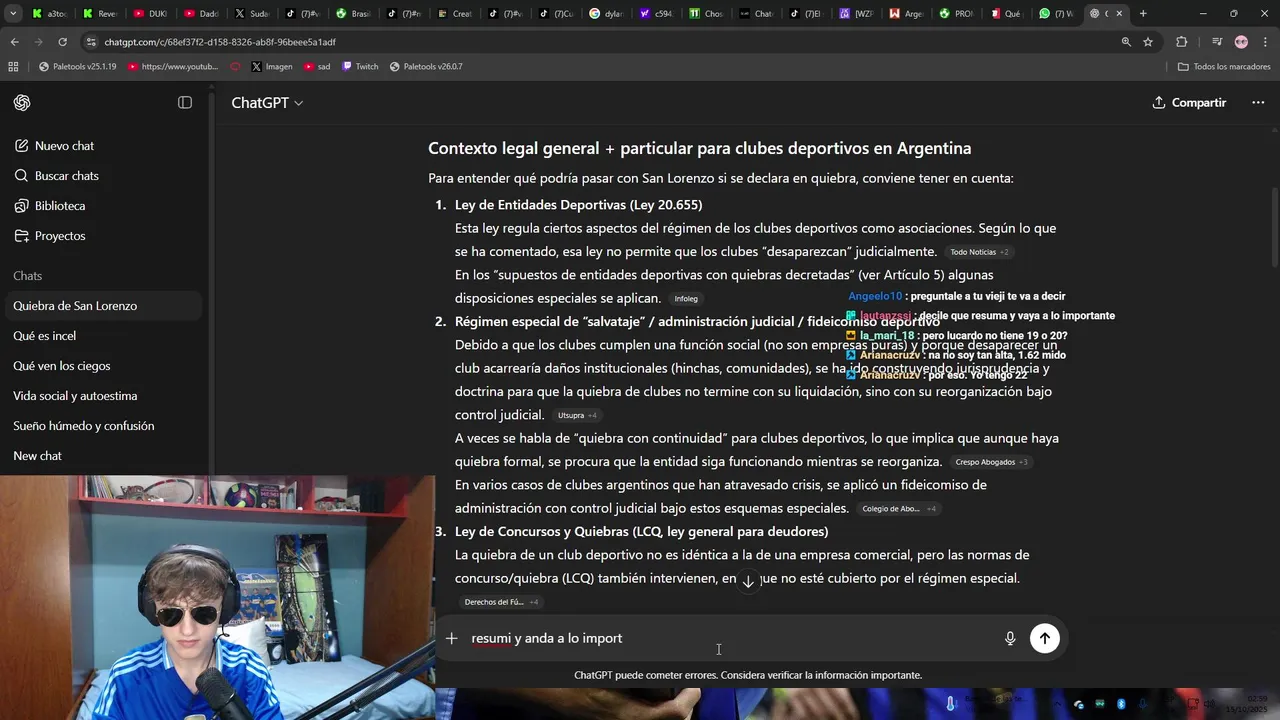
Task: Reload the page with refresh icon
Action: click(62, 42)
